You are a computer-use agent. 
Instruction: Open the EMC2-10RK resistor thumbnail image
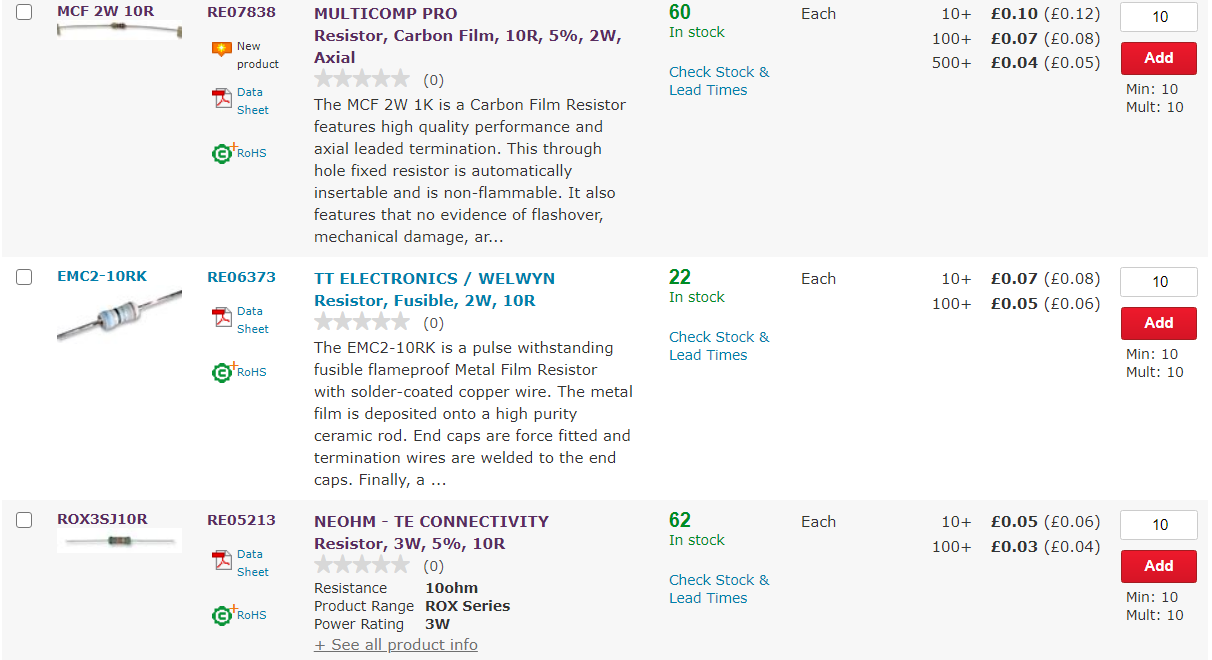point(119,316)
